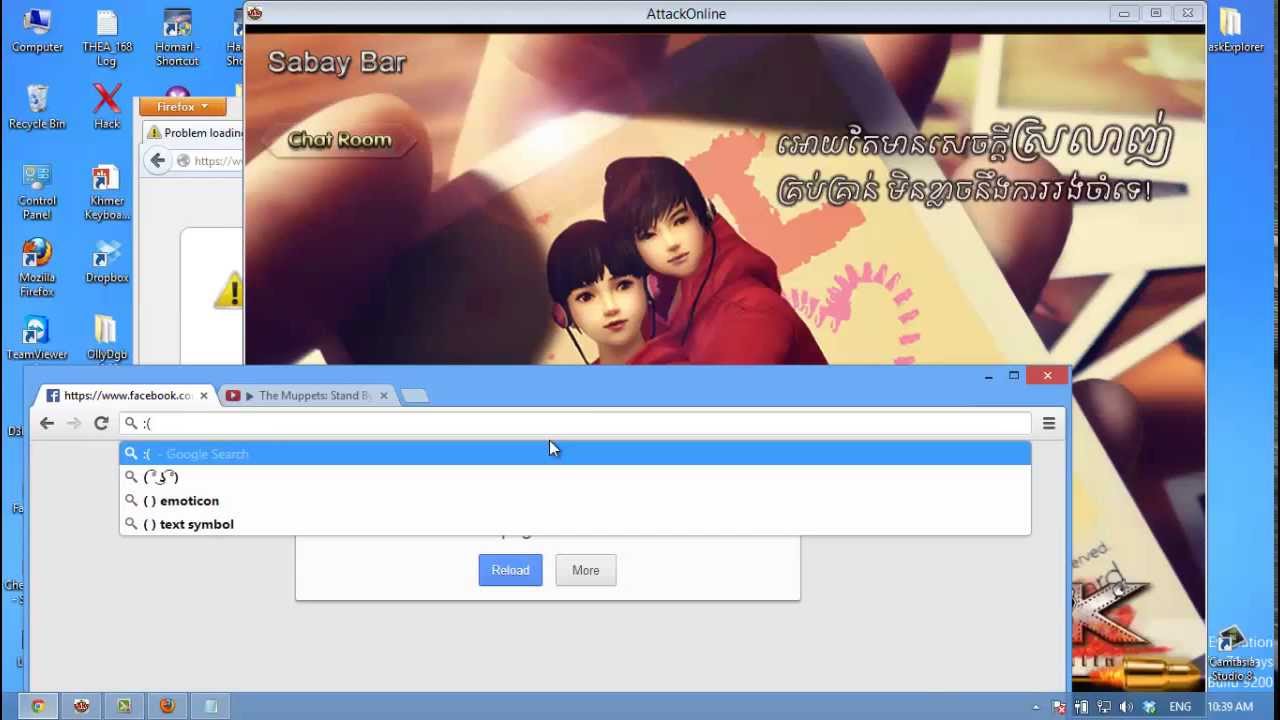This screenshot has height=720, width=1280.
Task: Launch Mozilla Firefox from the desktop
Action: [37, 268]
